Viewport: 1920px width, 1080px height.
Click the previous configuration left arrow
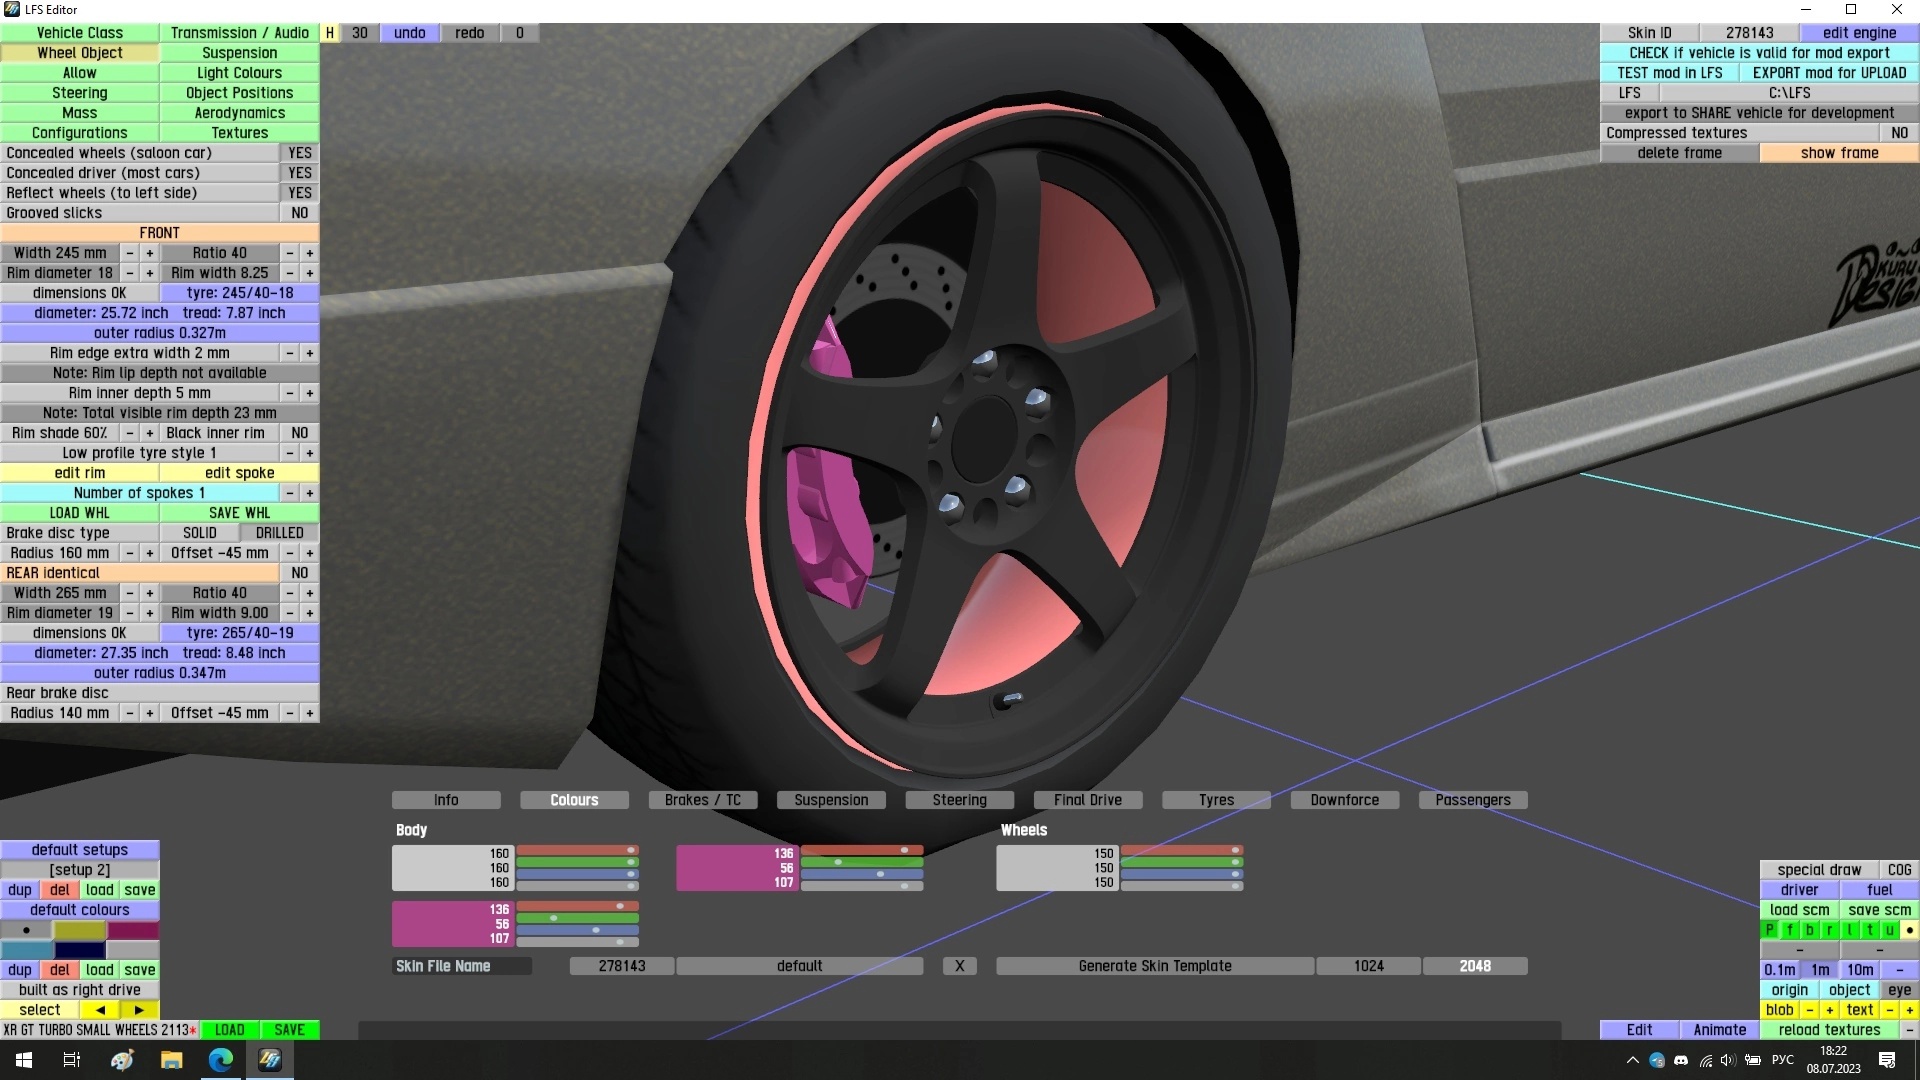point(100,1010)
